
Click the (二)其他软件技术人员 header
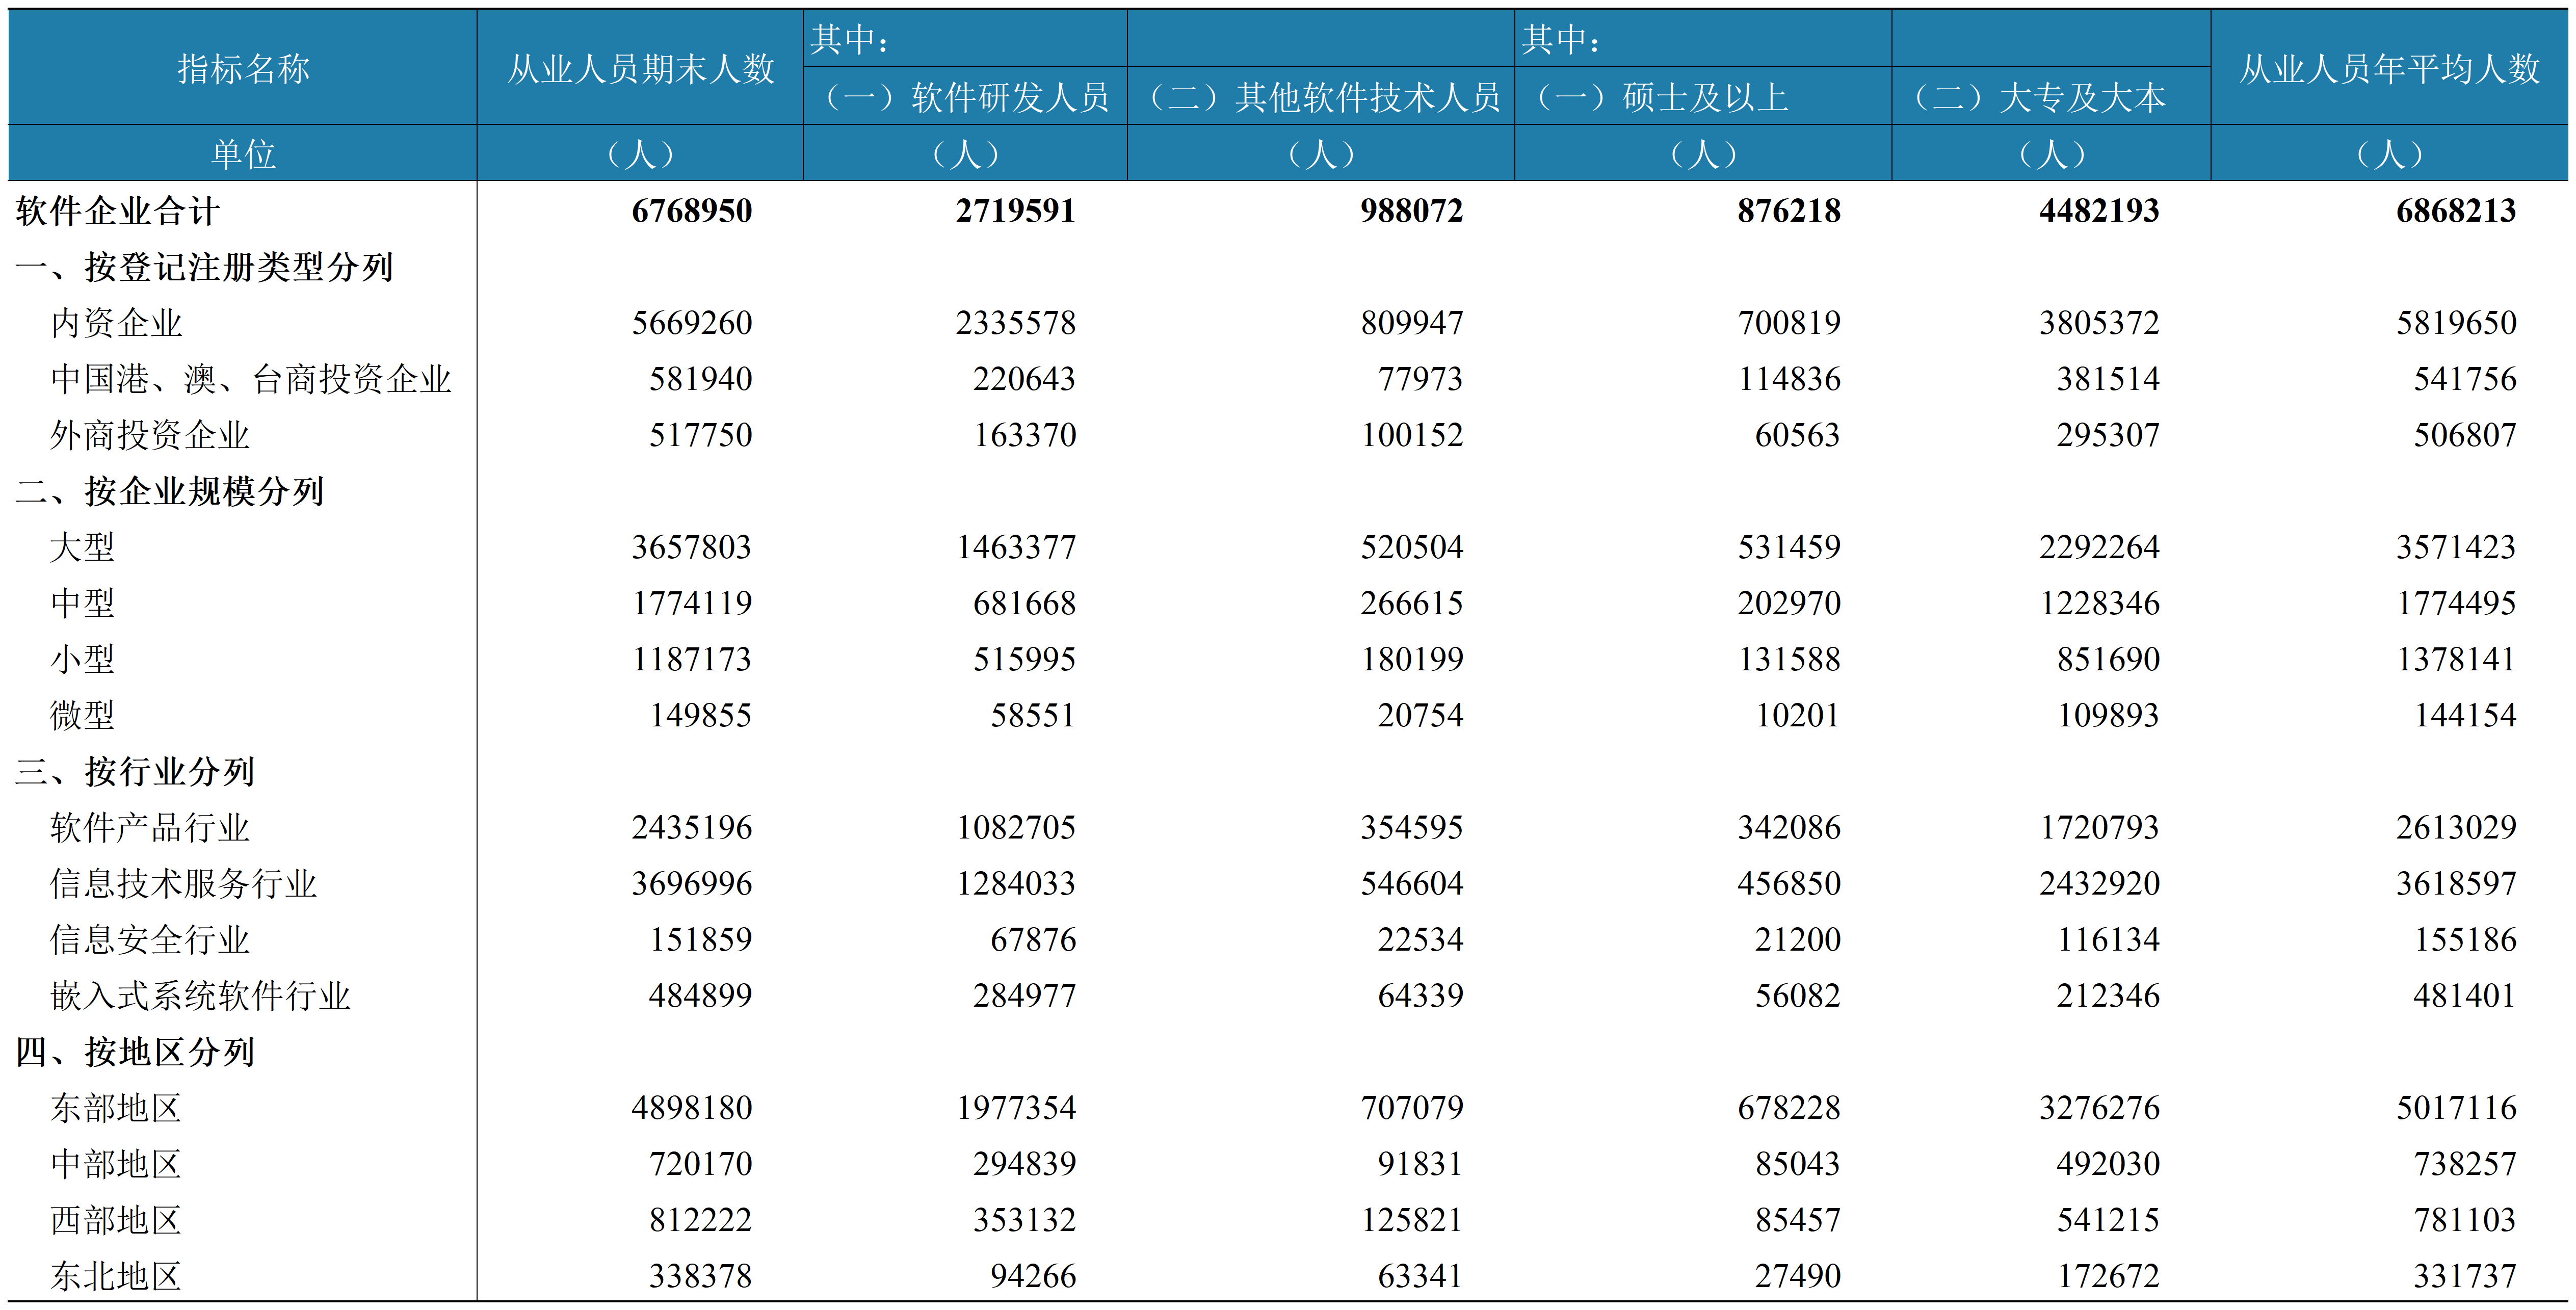click(1321, 97)
